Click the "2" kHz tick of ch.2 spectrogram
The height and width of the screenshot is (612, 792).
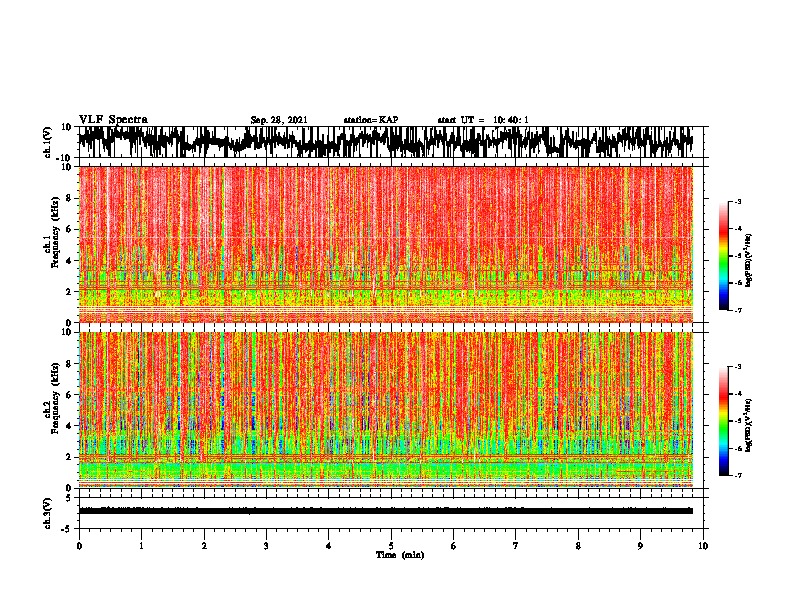coord(69,457)
